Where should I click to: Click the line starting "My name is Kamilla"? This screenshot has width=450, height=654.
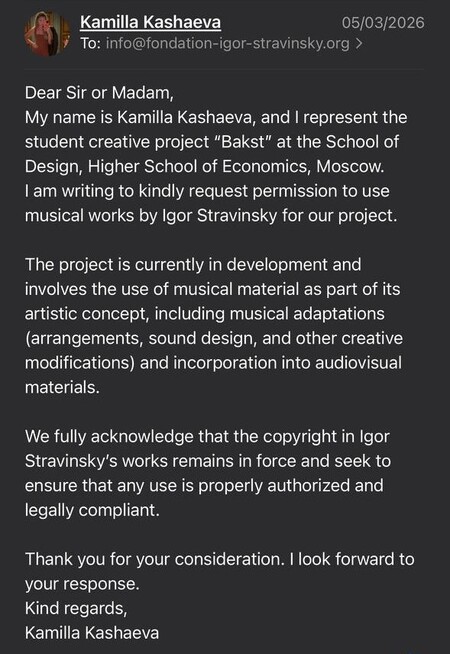pyautogui.click(x=216, y=117)
